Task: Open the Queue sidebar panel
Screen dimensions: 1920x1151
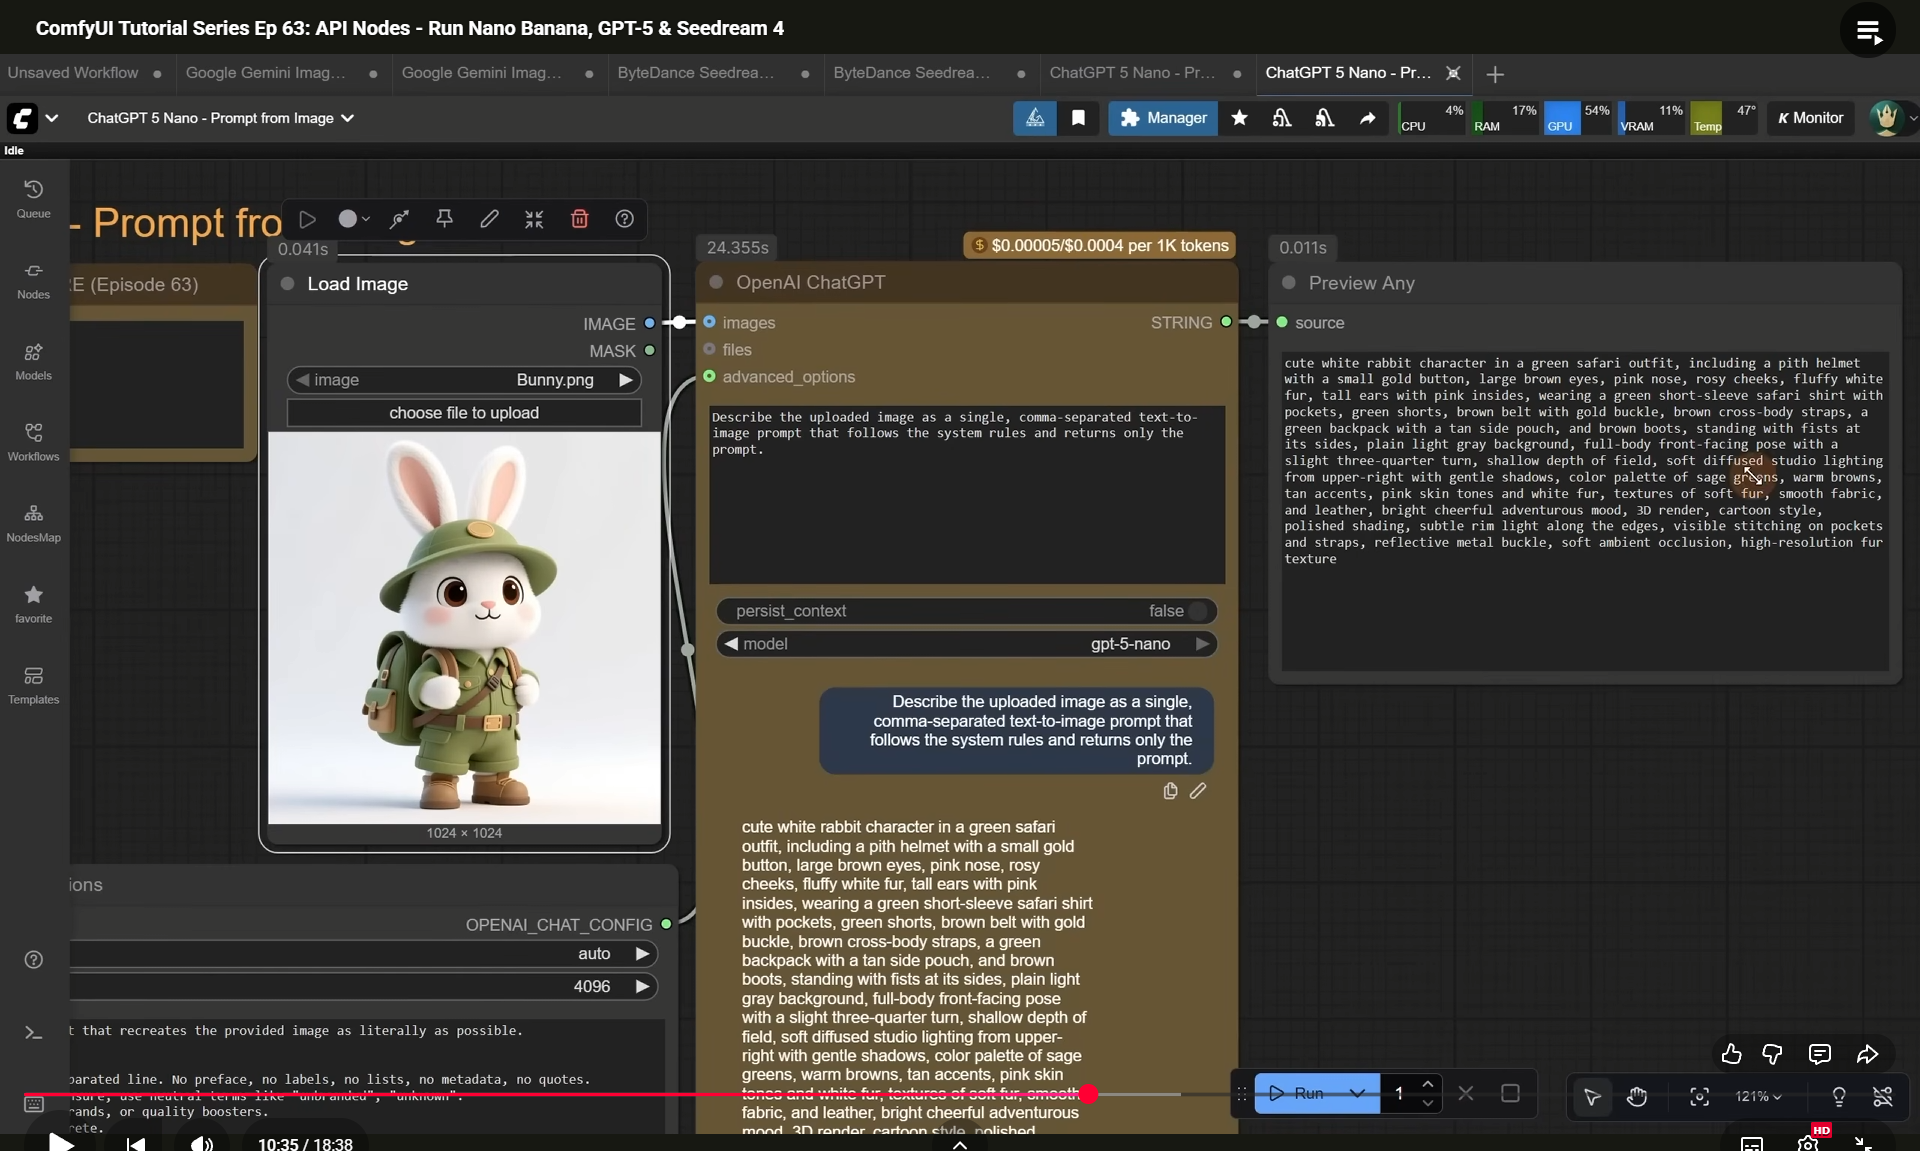Action: tap(33, 198)
